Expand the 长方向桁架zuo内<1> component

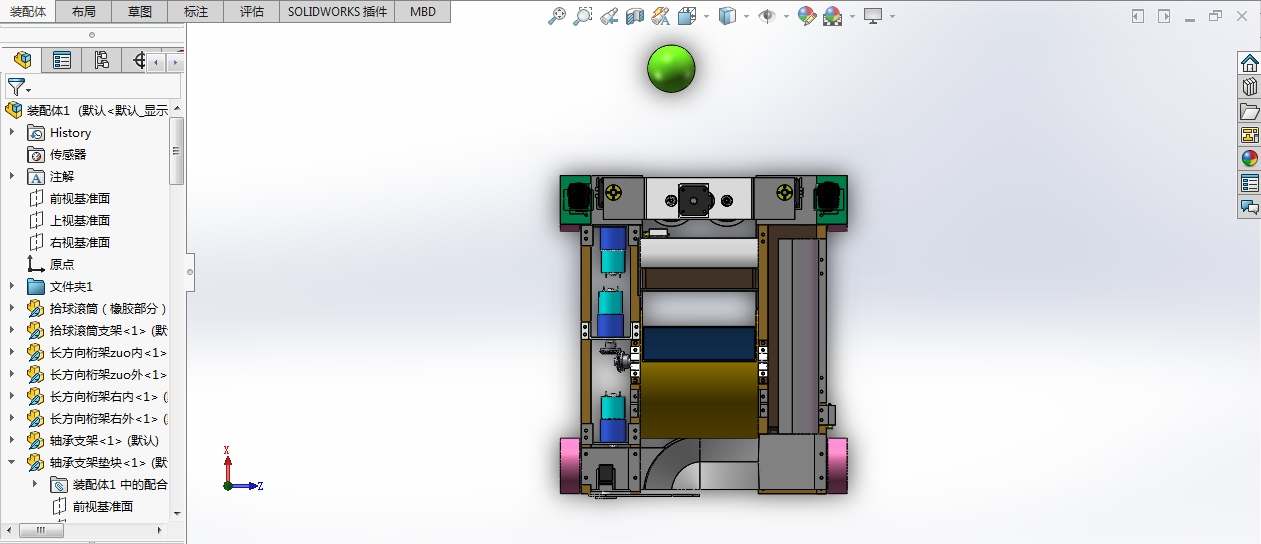(x=12, y=352)
